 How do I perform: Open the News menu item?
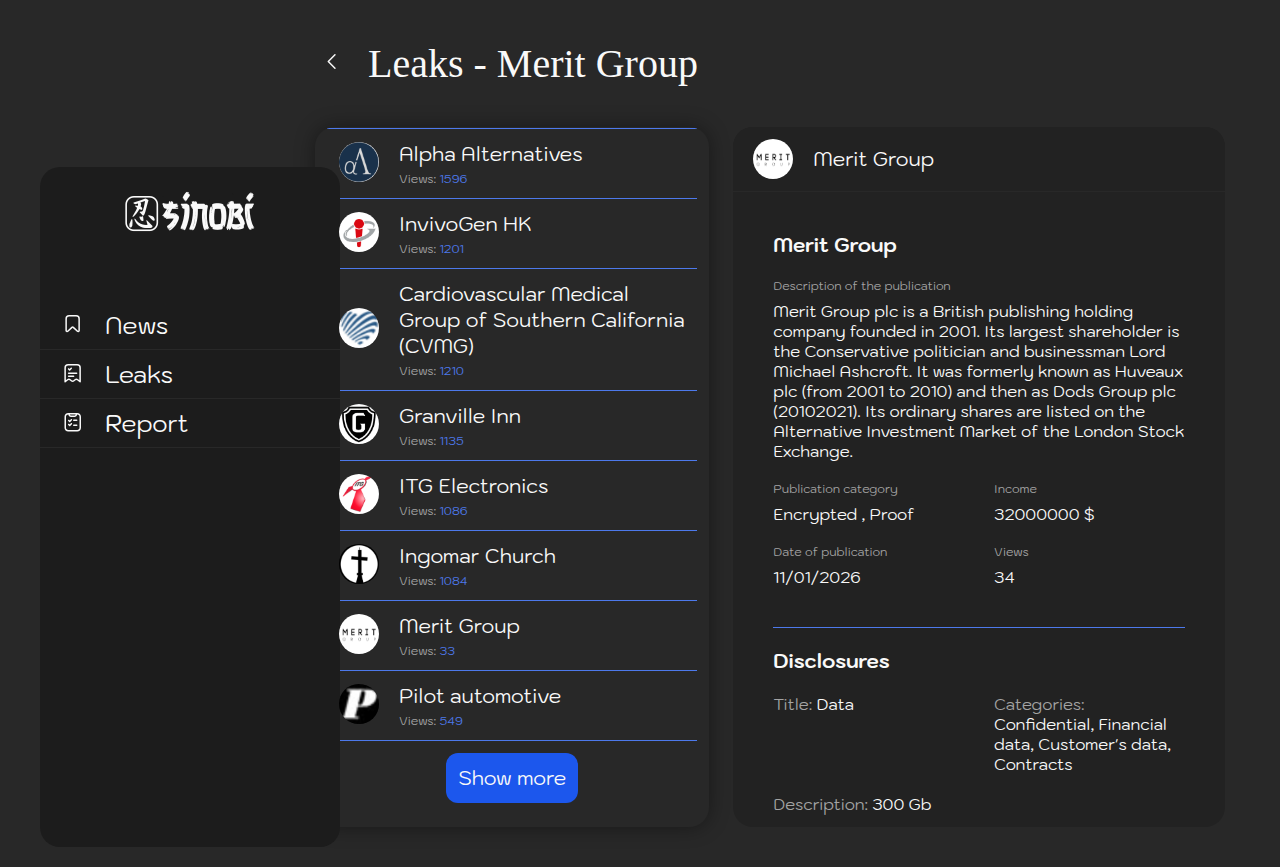coord(137,326)
